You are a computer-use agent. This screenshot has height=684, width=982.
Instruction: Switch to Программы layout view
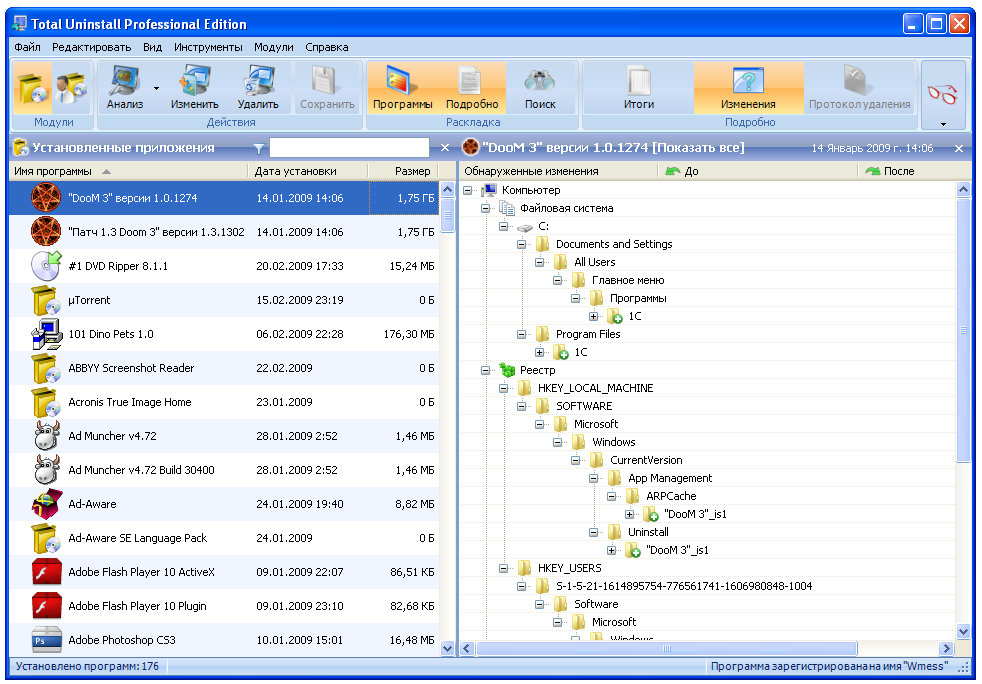[x=403, y=88]
